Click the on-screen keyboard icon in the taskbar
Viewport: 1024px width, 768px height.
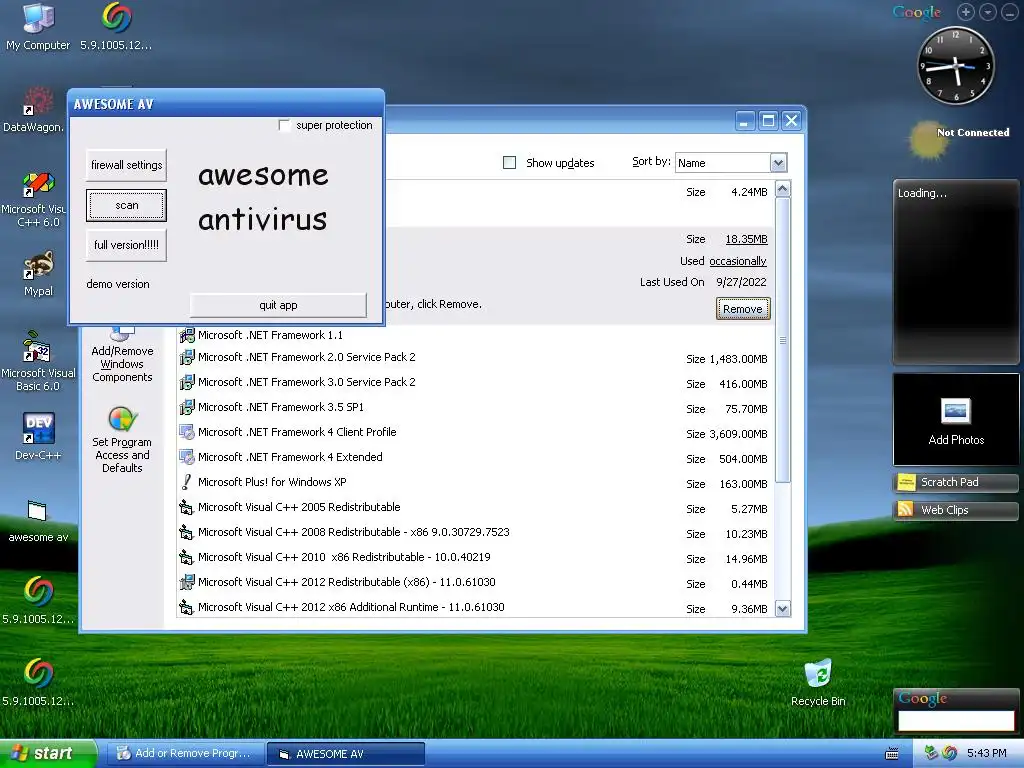point(892,754)
